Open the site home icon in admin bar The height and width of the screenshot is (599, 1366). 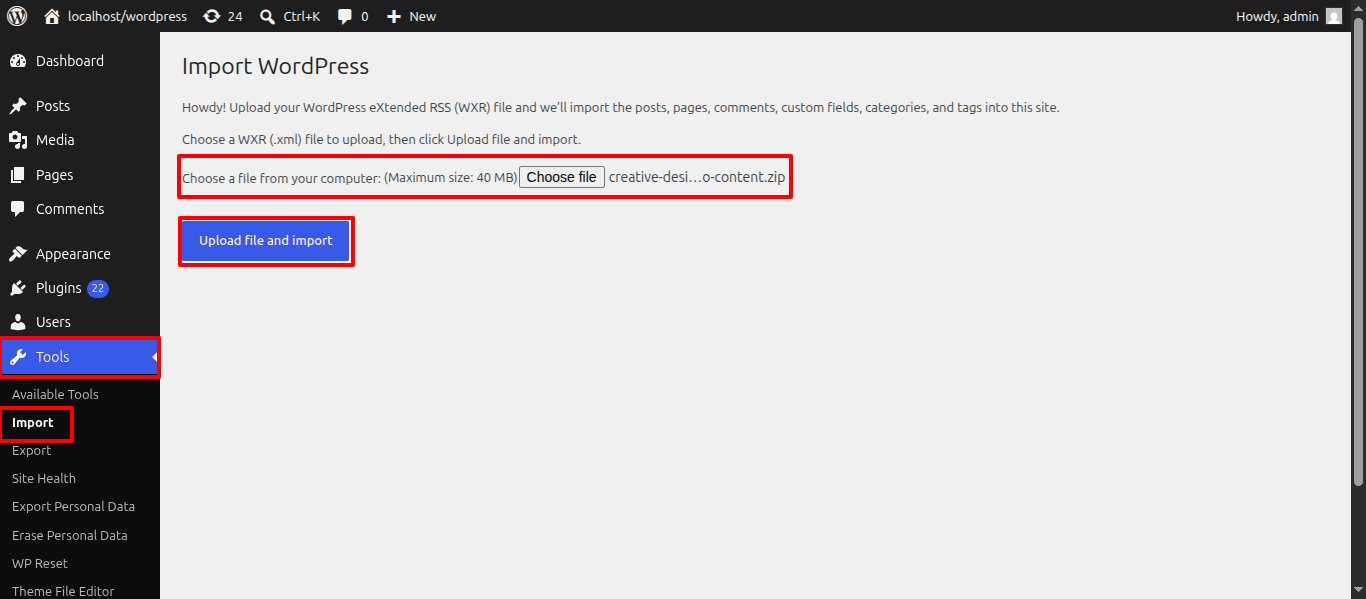point(52,16)
